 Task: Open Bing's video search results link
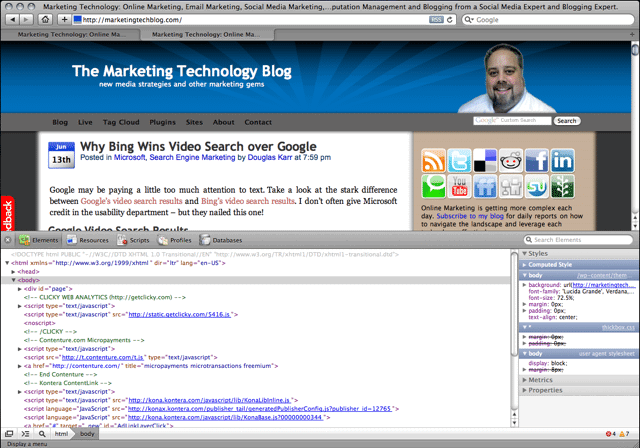(x=248, y=201)
